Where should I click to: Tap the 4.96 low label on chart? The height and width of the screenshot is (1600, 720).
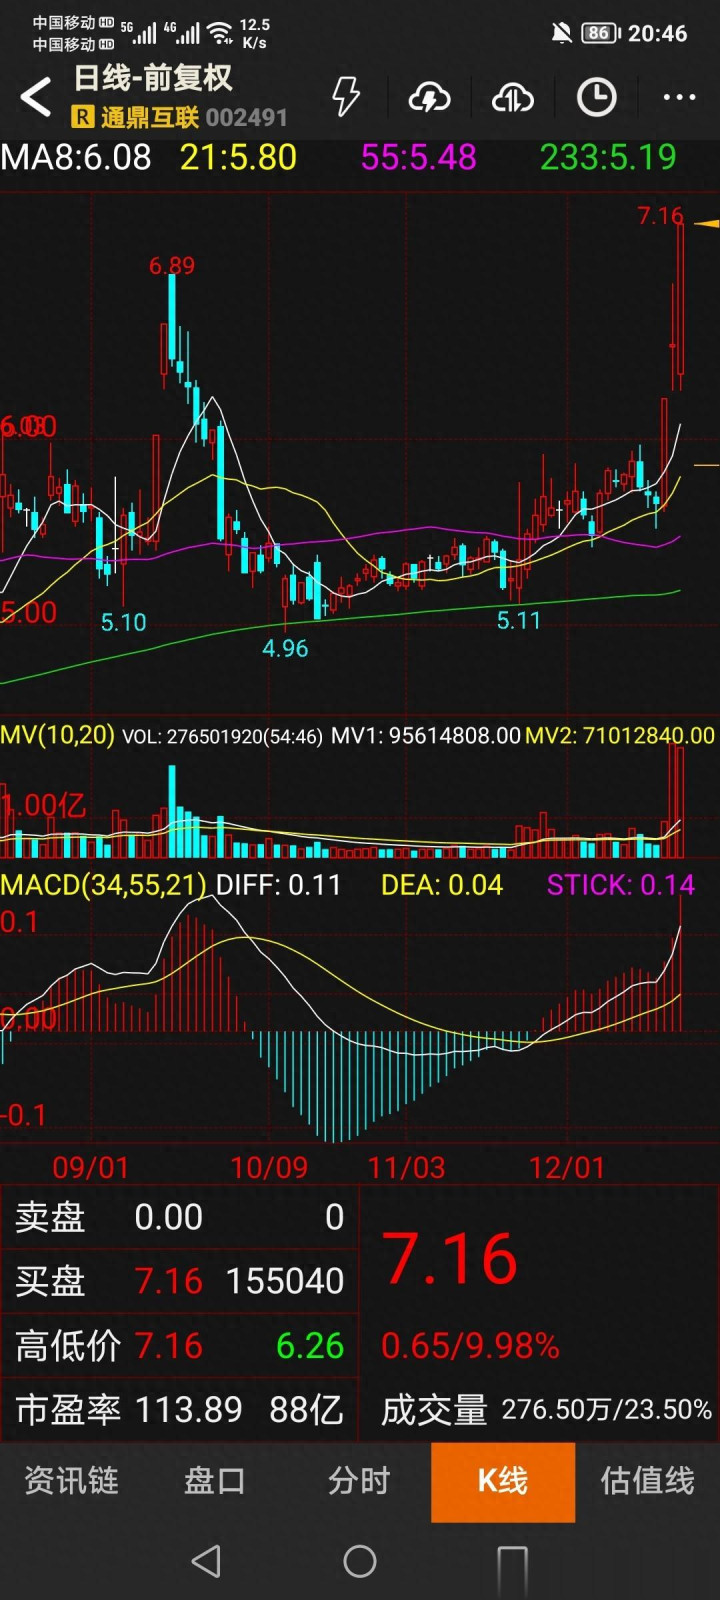[x=285, y=648]
